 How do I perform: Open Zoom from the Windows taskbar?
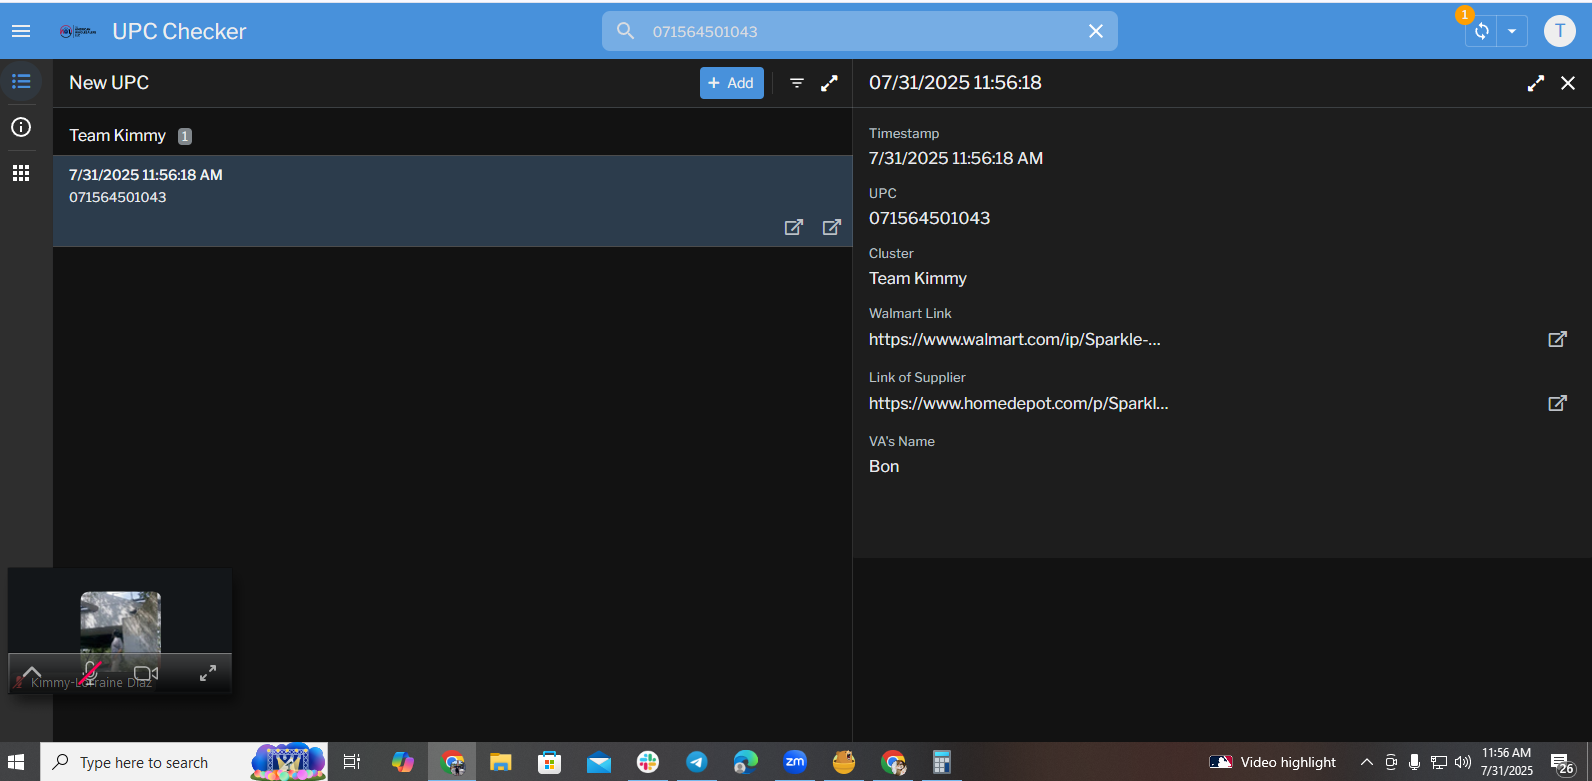[795, 762]
